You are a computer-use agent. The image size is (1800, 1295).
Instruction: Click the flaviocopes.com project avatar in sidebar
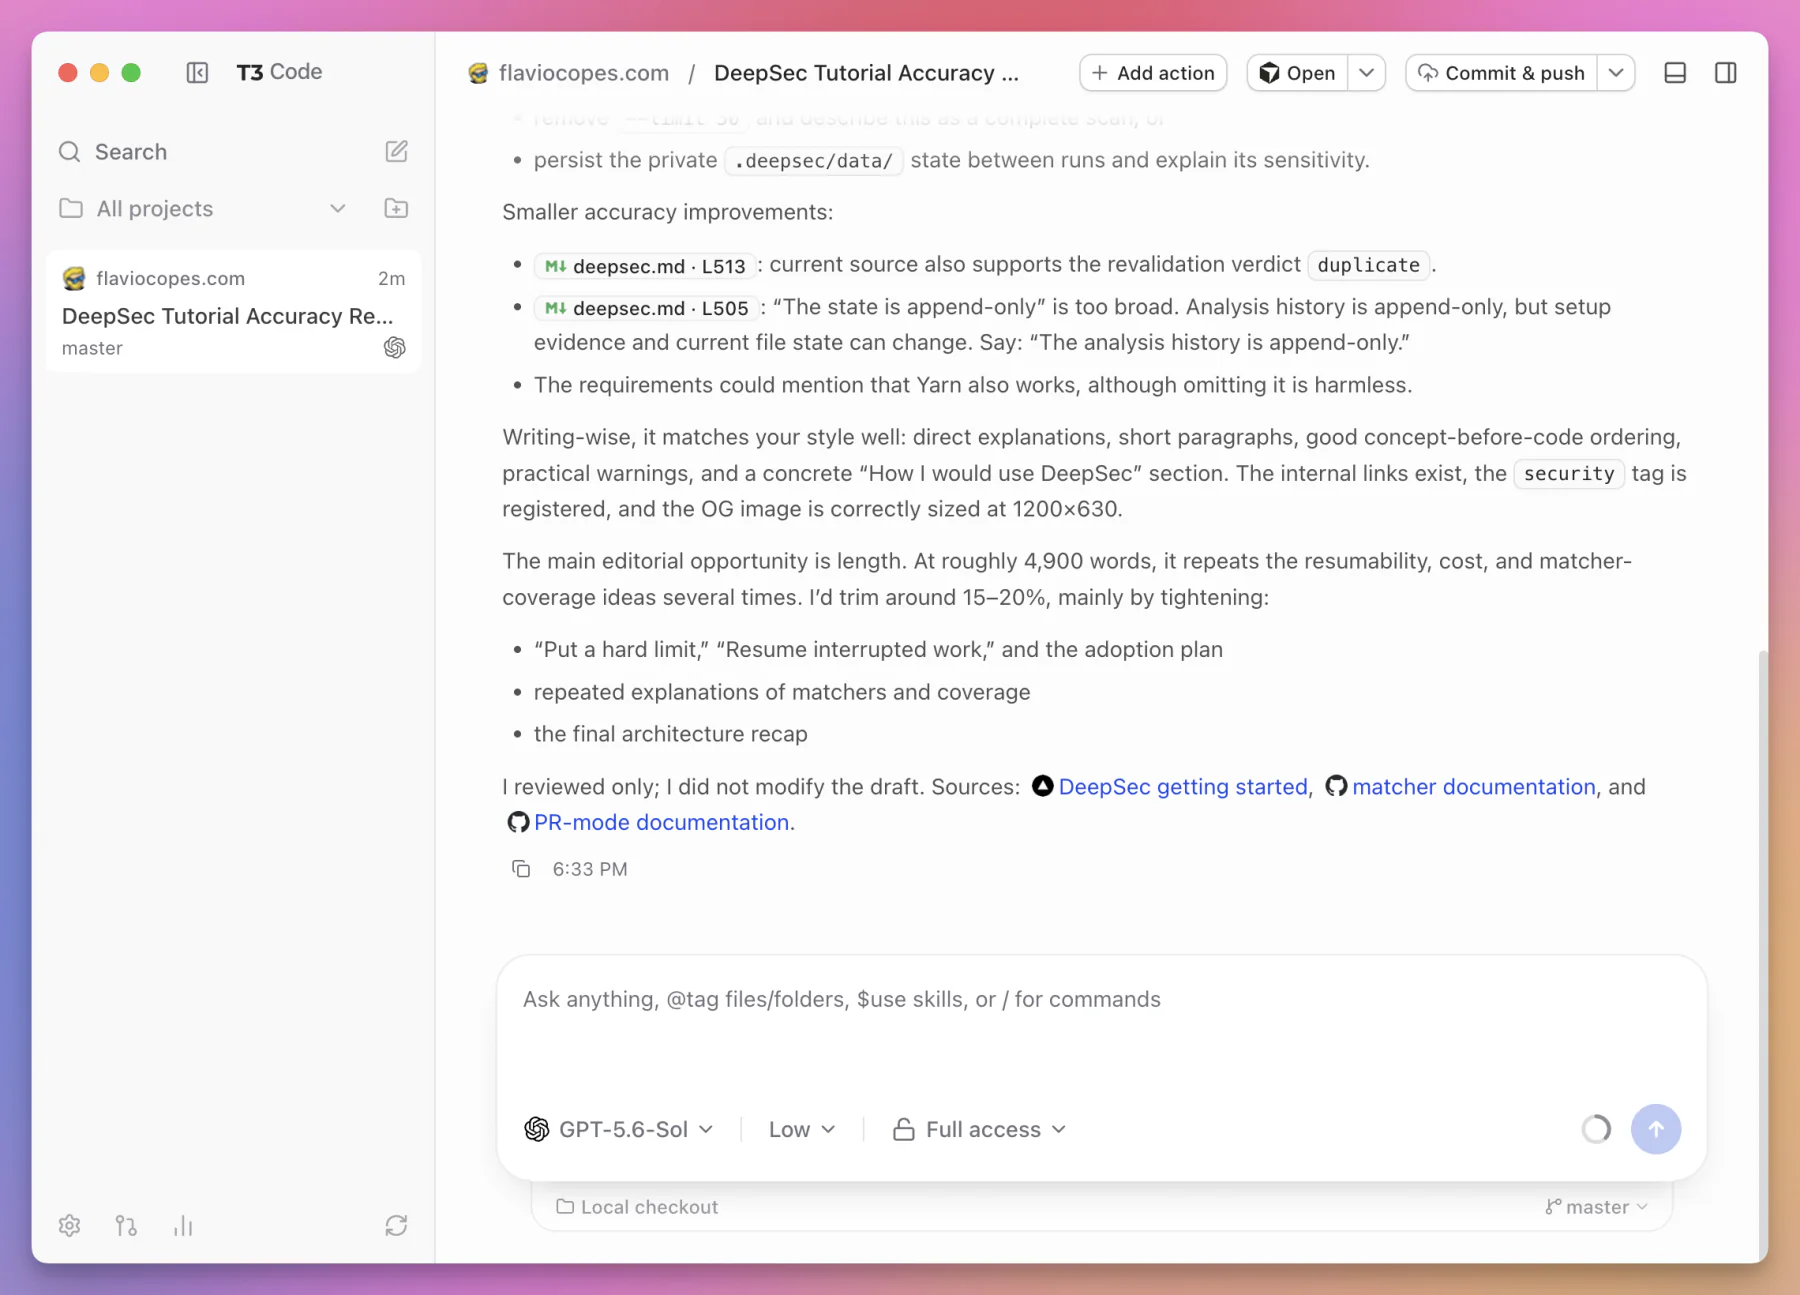[x=74, y=278]
